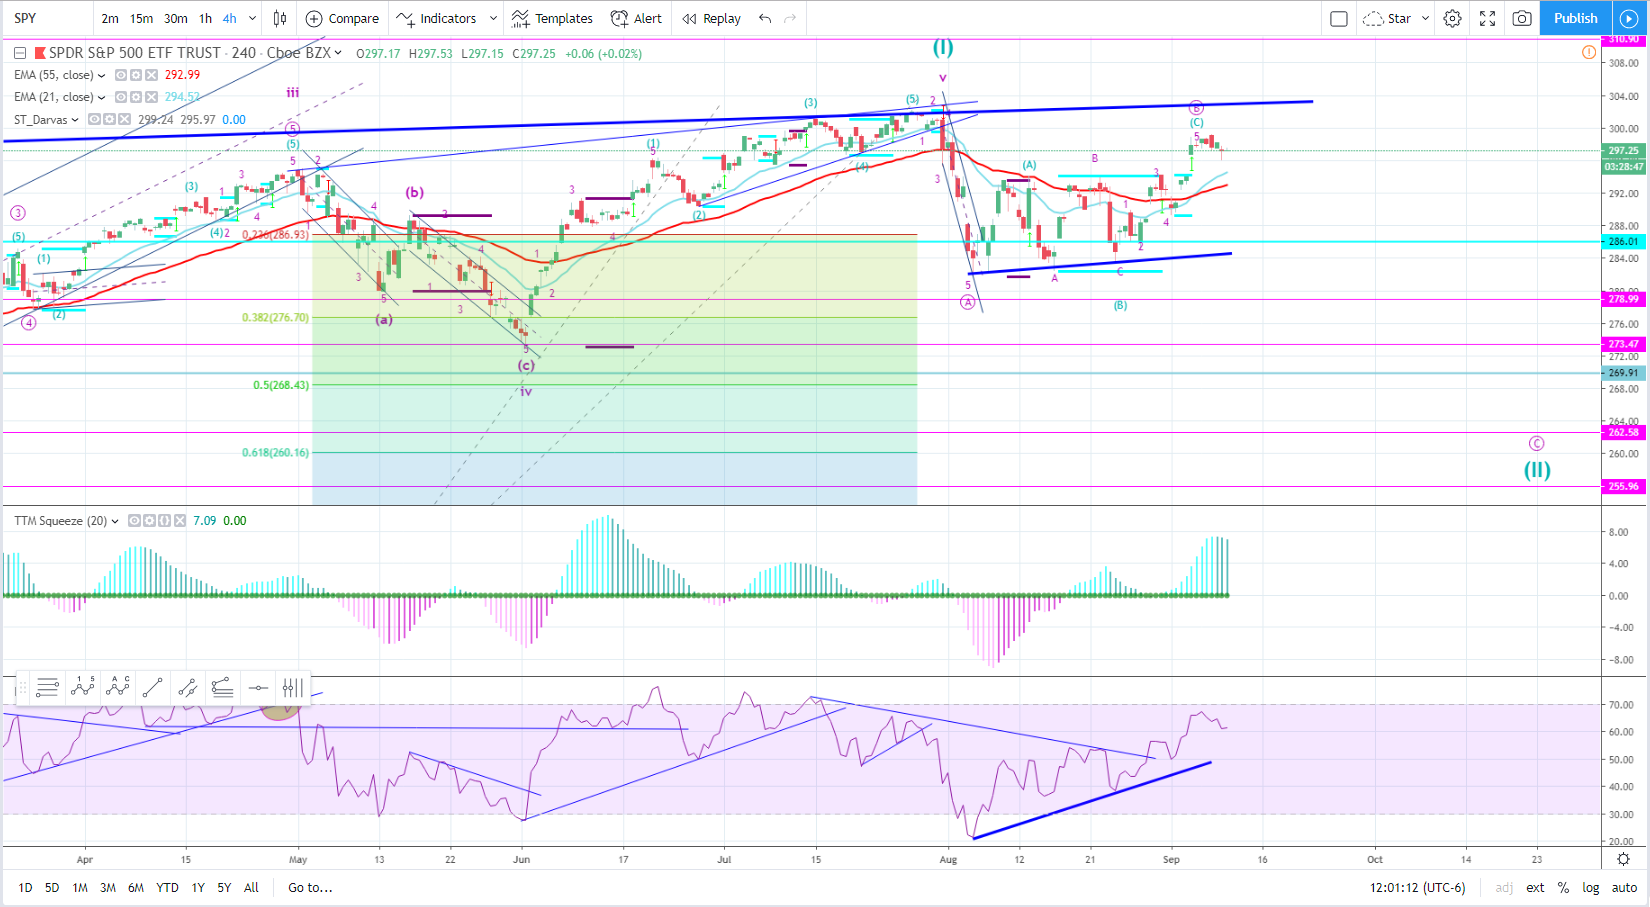Viewport: 1650px width, 907px height.
Task: Set date range to All
Action: 251,887
